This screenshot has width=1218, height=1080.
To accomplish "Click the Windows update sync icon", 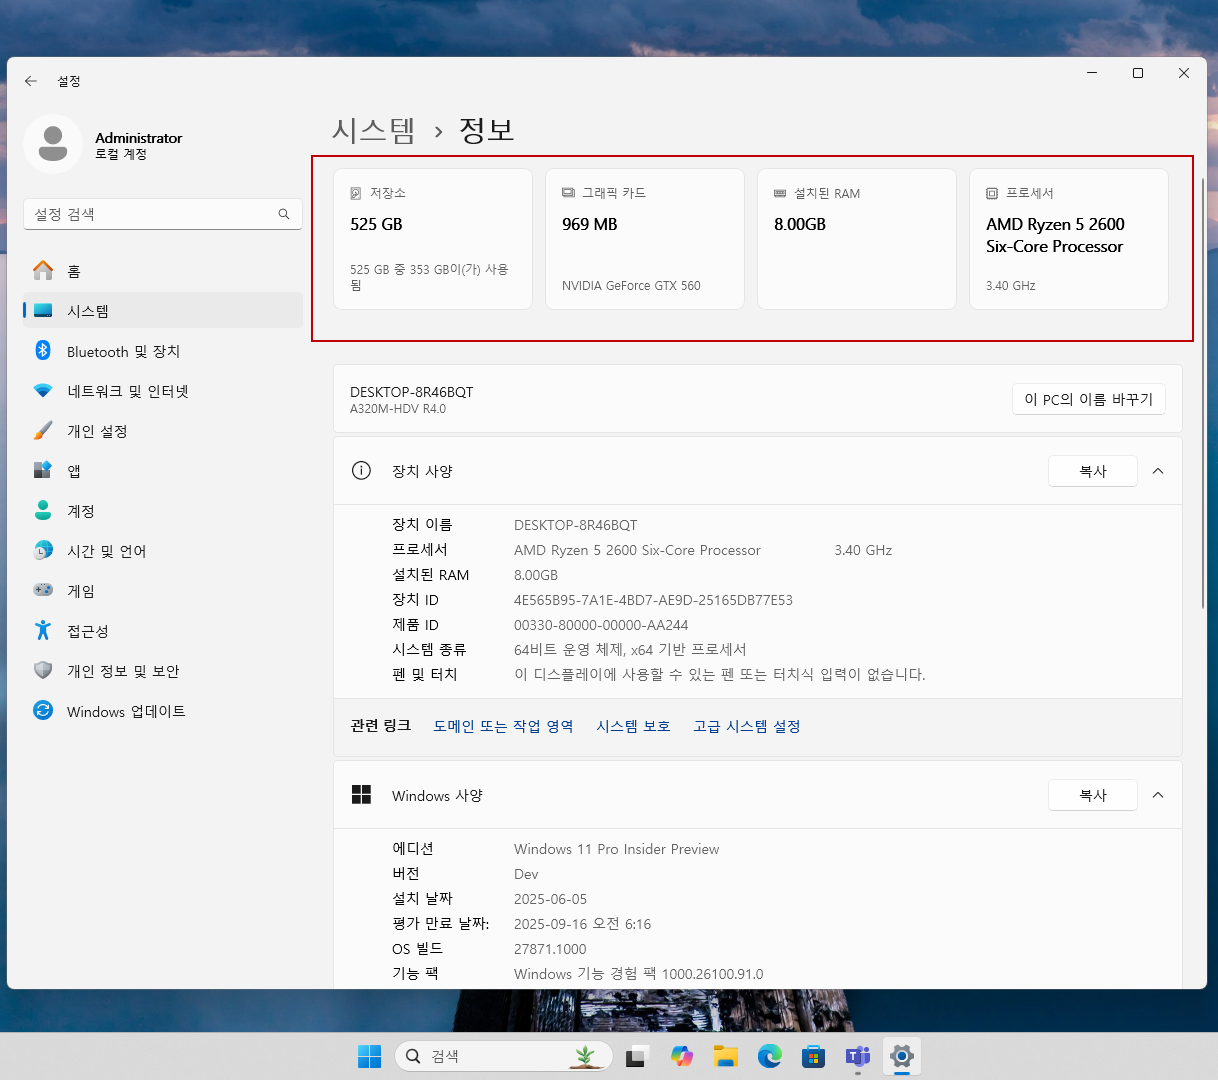I will pos(43,710).
